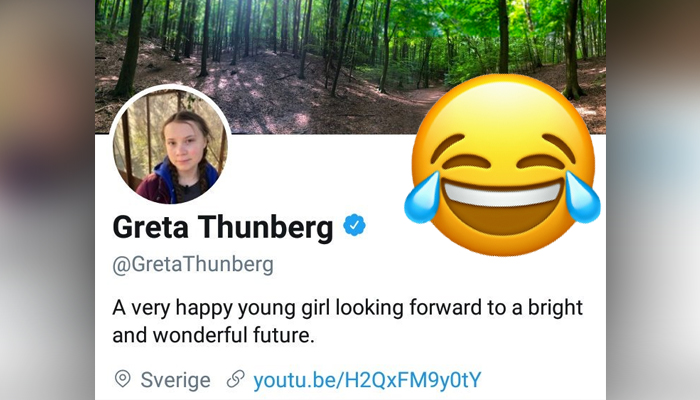Click the blurred left background margin
The height and width of the screenshot is (400, 700).
[47, 200]
